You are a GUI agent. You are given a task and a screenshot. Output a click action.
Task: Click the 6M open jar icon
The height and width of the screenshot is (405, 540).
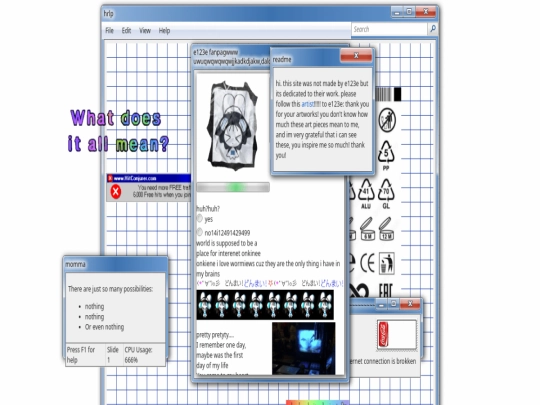tap(367, 229)
